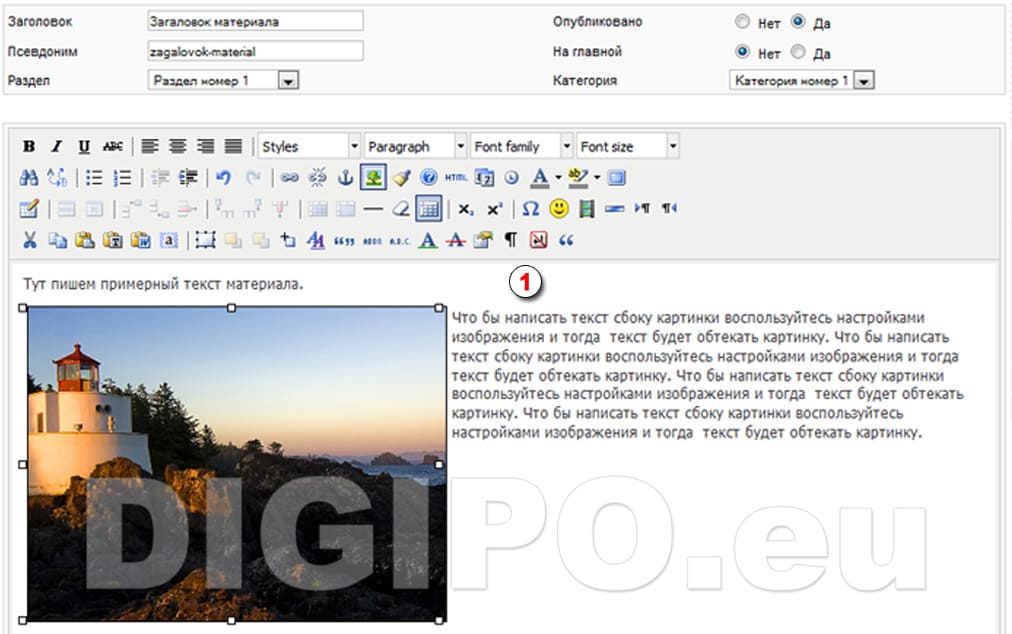
Task: Insert a special character with omega icon
Action: (x=530, y=209)
